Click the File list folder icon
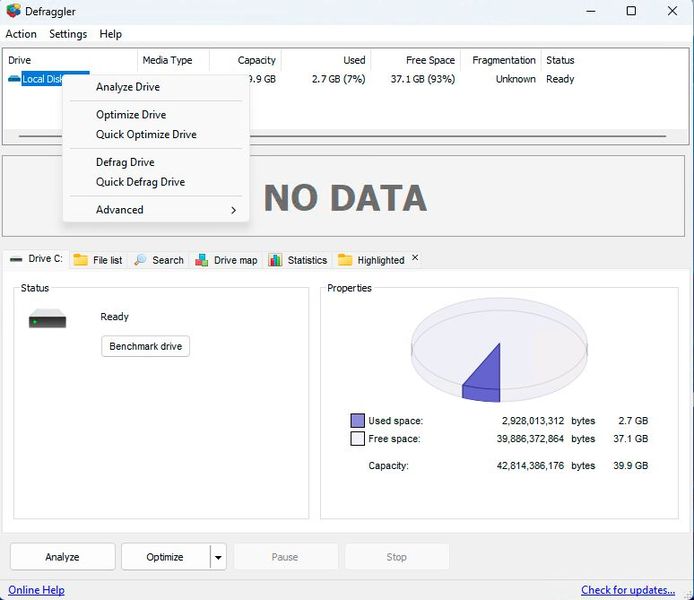Screen dimensions: 694x600 click(81, 260)
